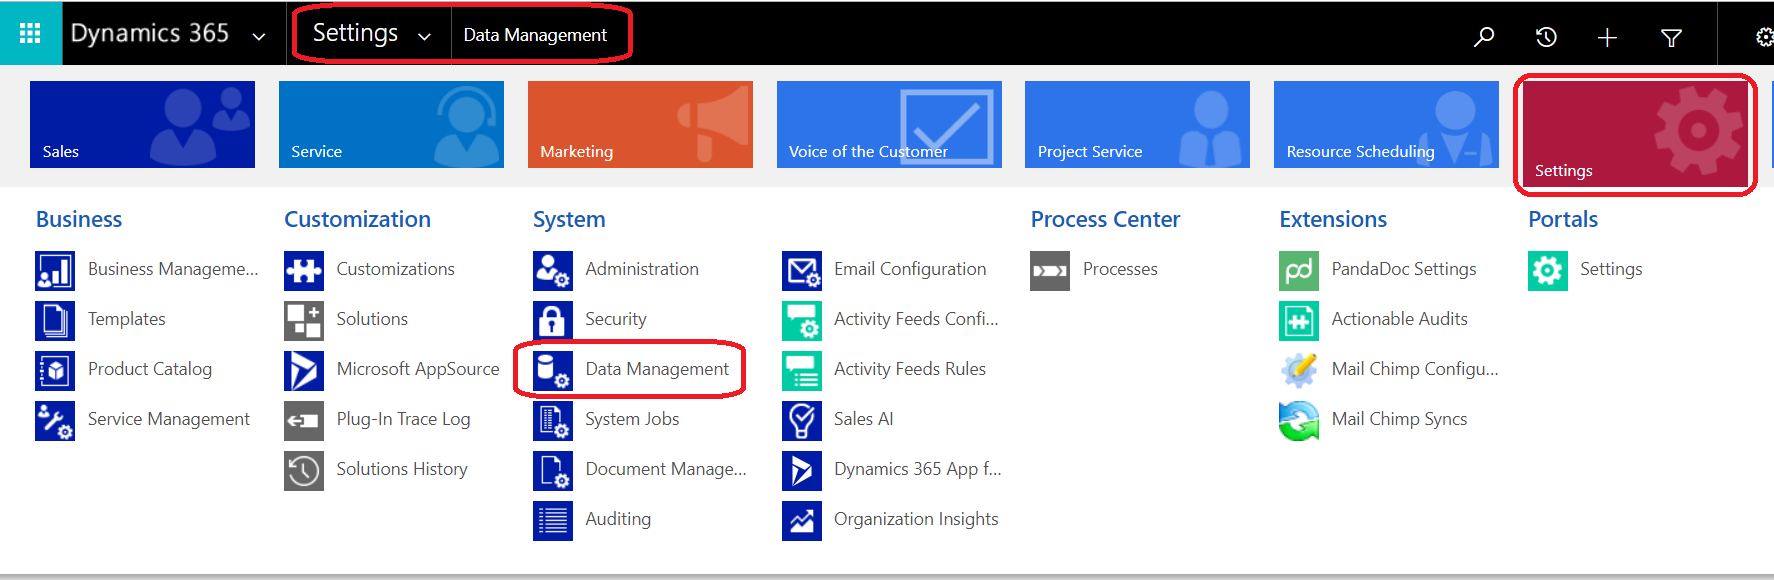Open the Dynamics 365 App for Outlook link

pos(918,469)
